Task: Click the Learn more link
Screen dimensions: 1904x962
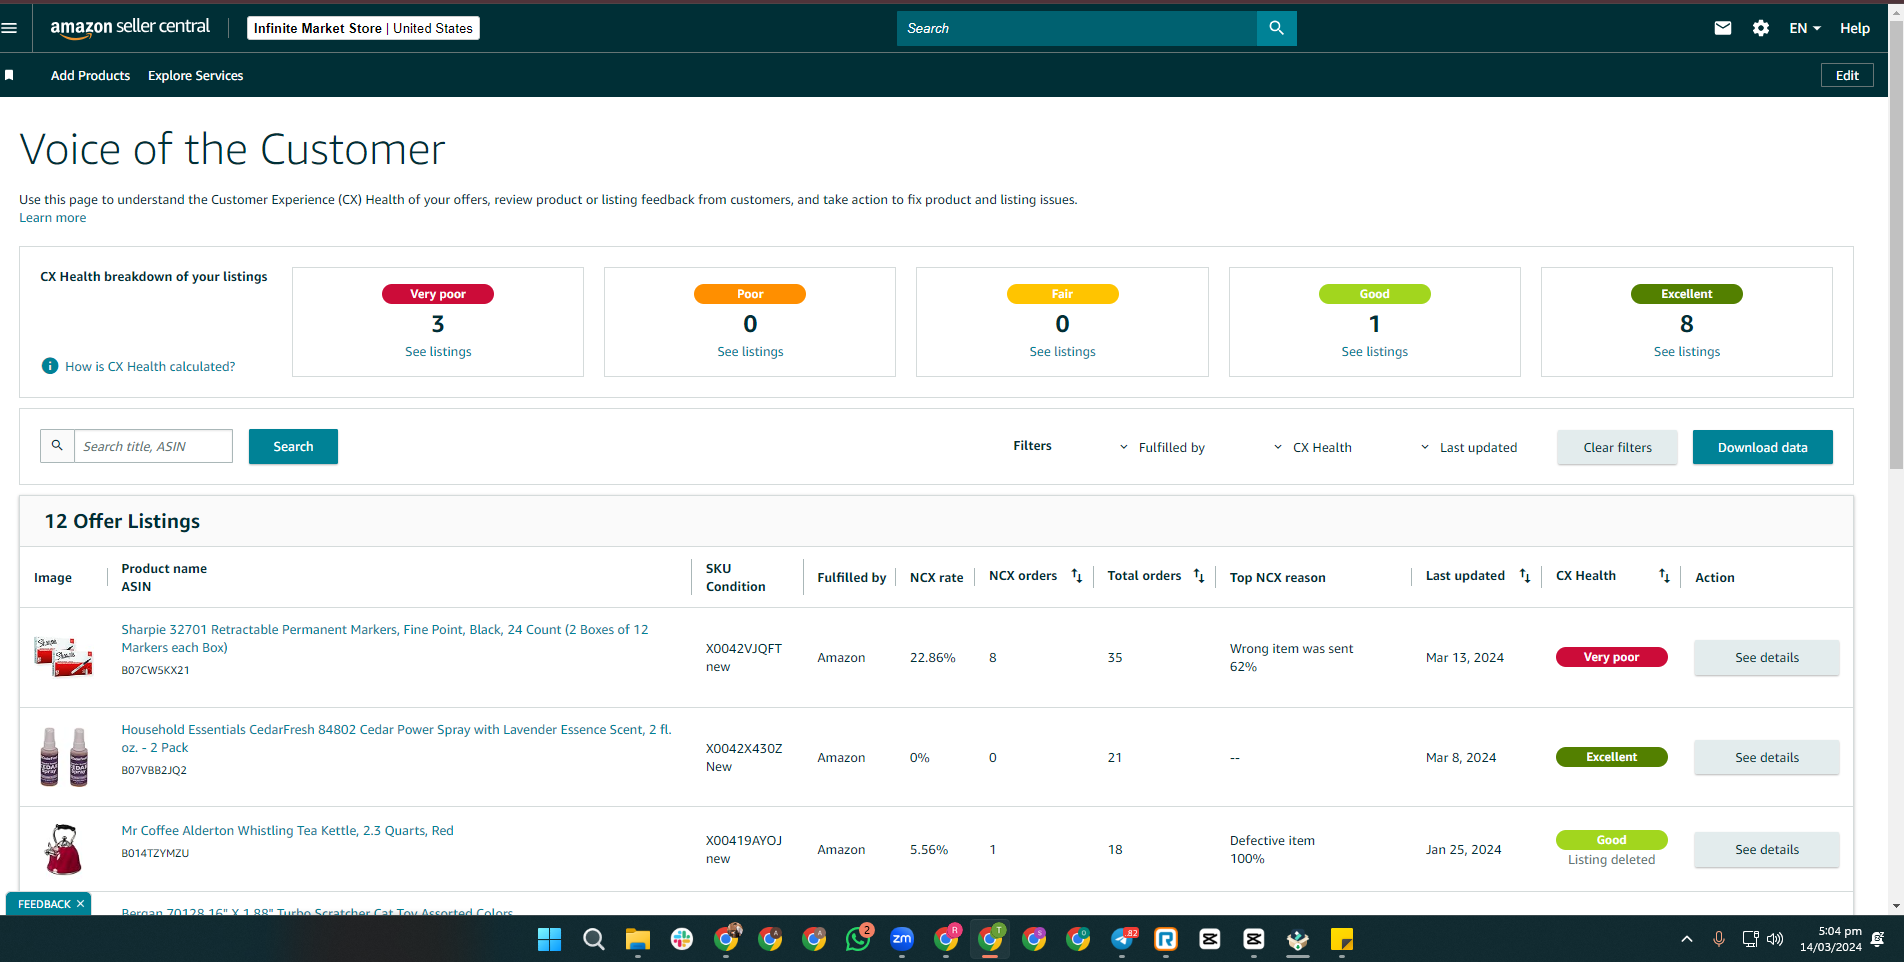Action: (53, 218)
